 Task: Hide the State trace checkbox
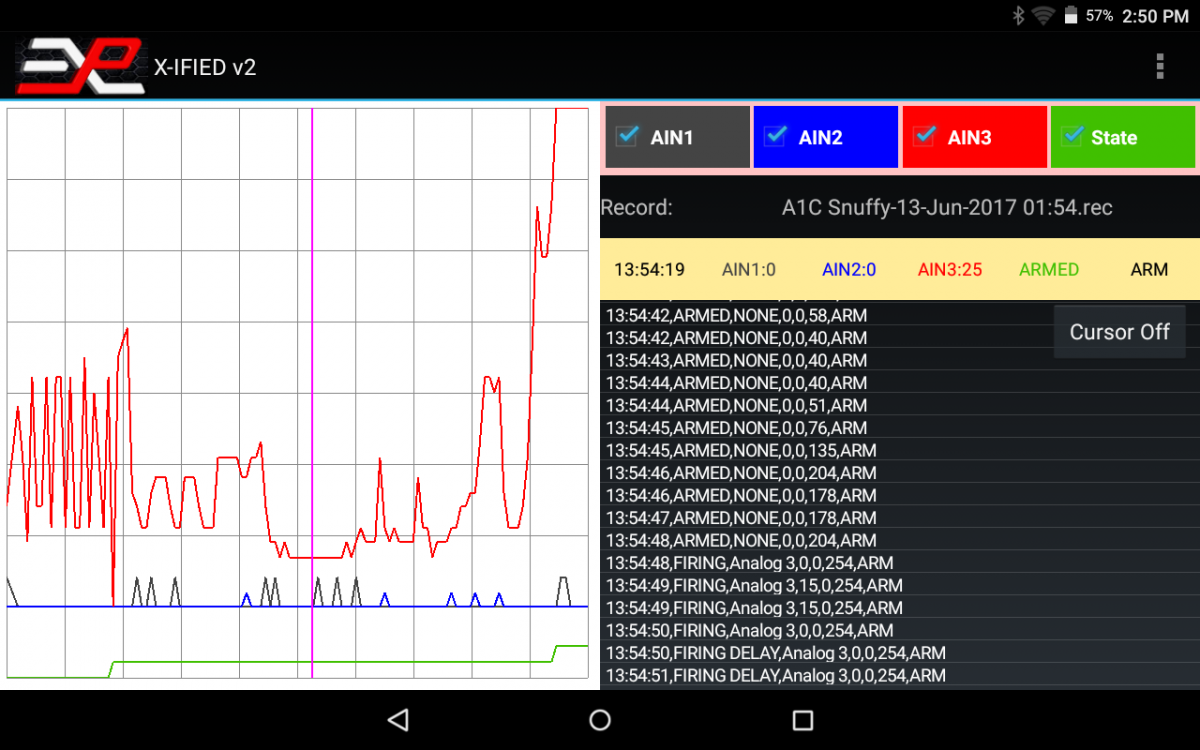coord(1072,136)
